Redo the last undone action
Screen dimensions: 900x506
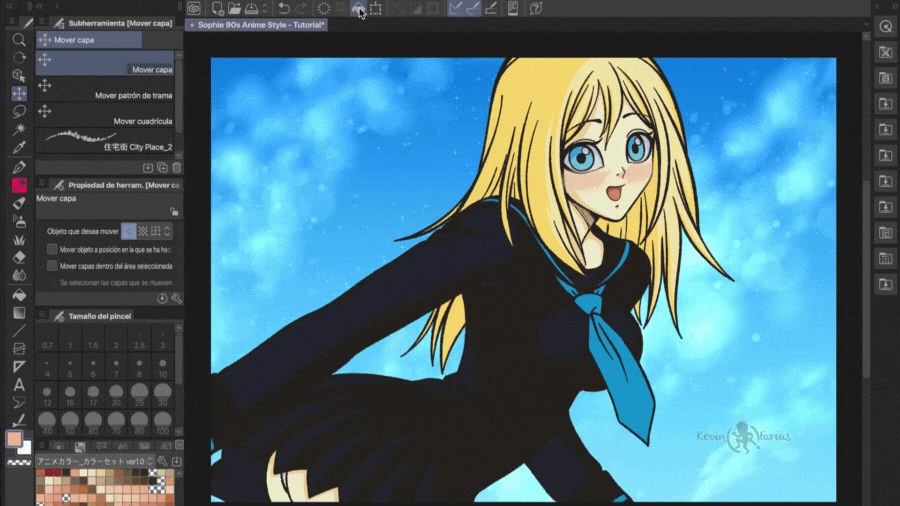point(301,8)
